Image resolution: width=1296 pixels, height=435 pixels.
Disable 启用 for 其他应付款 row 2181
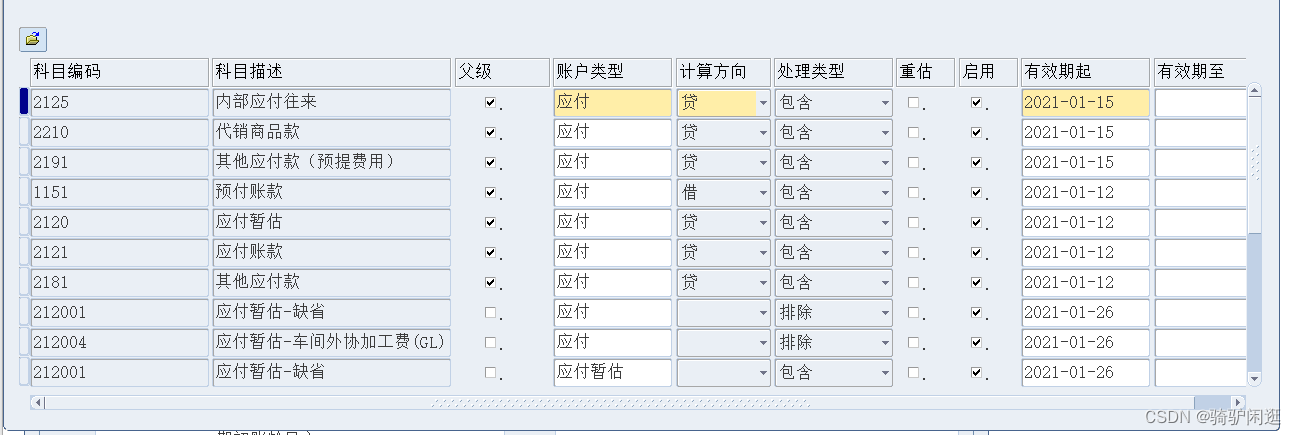pos(976,282)
